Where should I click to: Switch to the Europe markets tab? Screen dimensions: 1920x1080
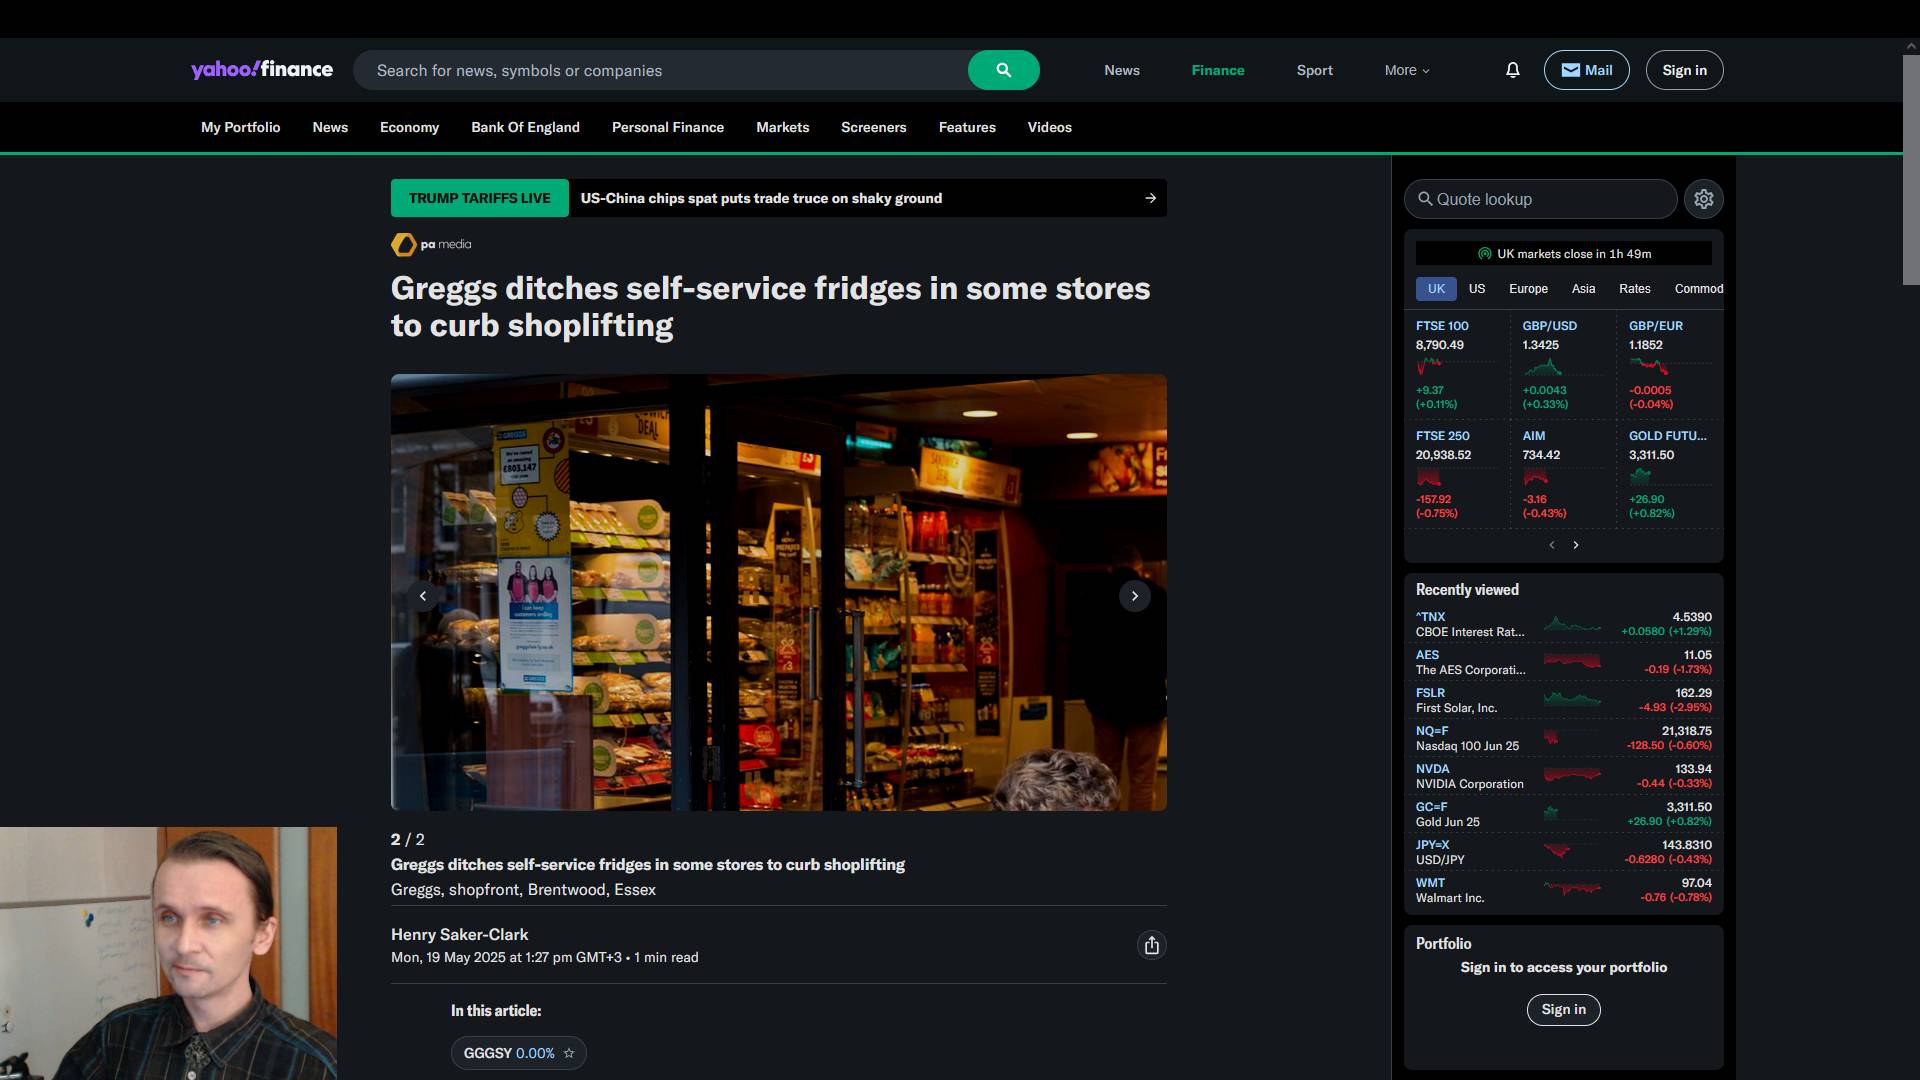(x=1527, y=289)
